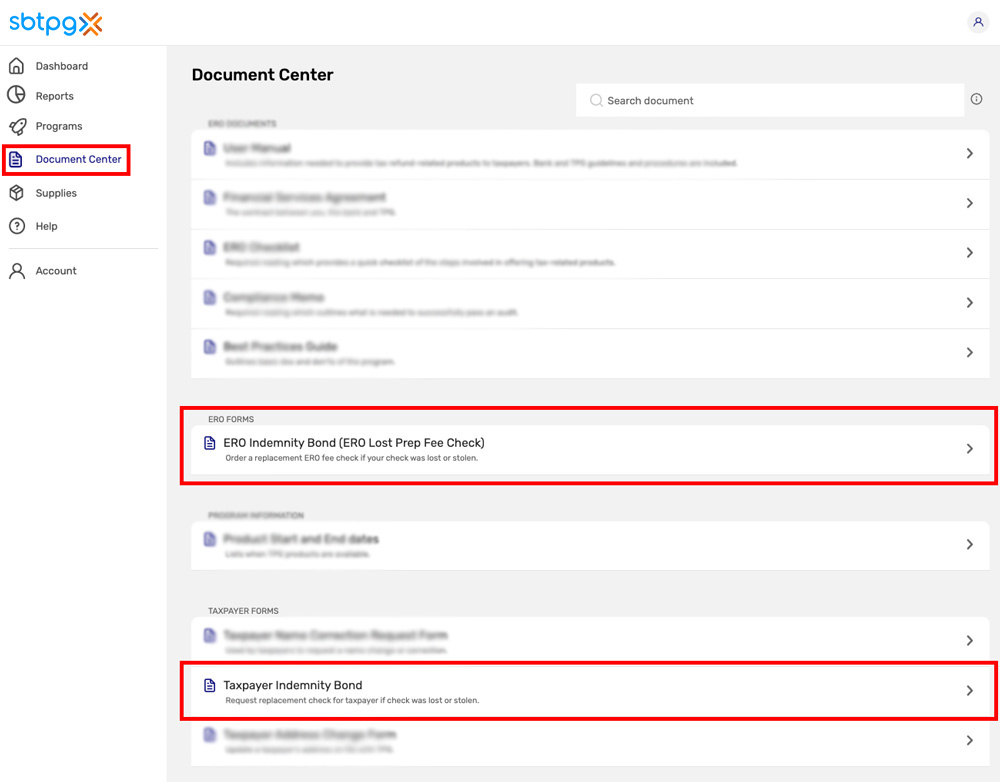Viewport: 1000px width, 782px height.
Task: Open the Reports sidebar menu item
Action: [54, 96]
